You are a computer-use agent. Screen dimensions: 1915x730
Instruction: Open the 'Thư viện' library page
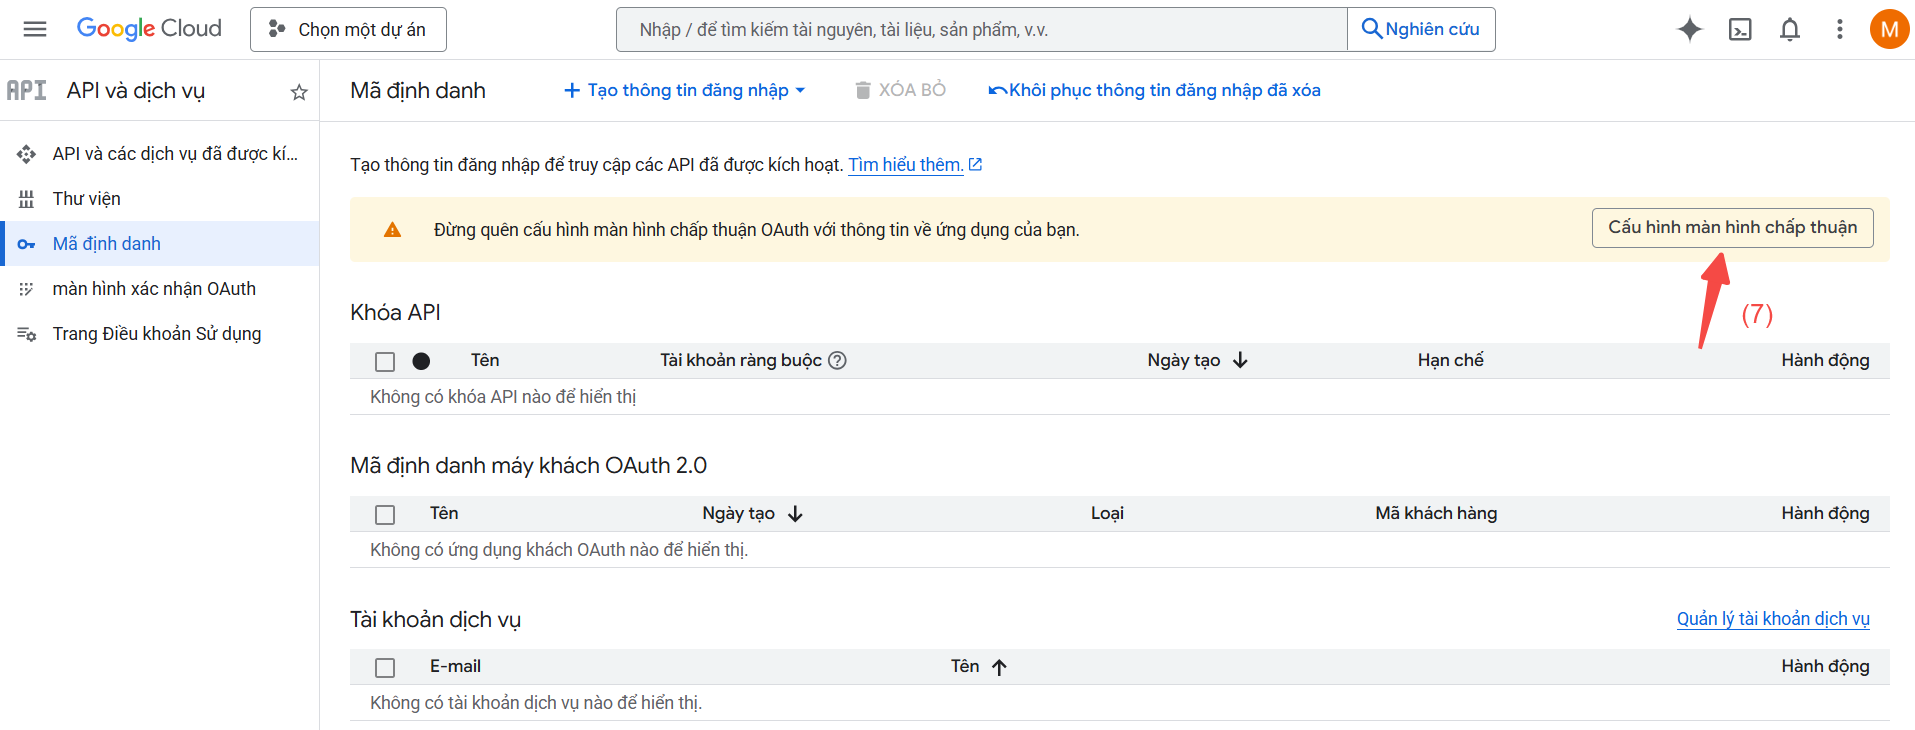click(160, 198)
